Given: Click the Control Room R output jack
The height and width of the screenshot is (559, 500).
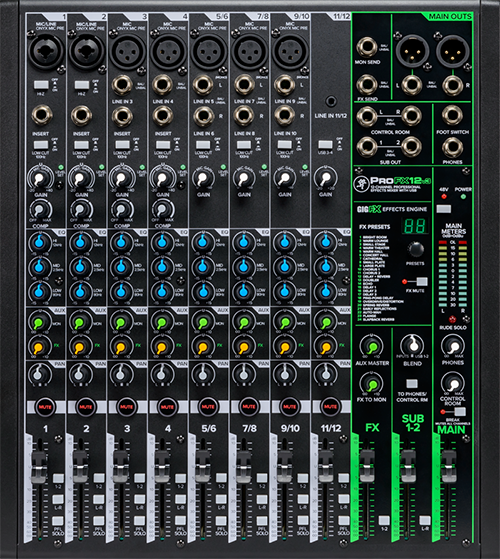Looking at the screenshot, I should click(x=412, y=116).
